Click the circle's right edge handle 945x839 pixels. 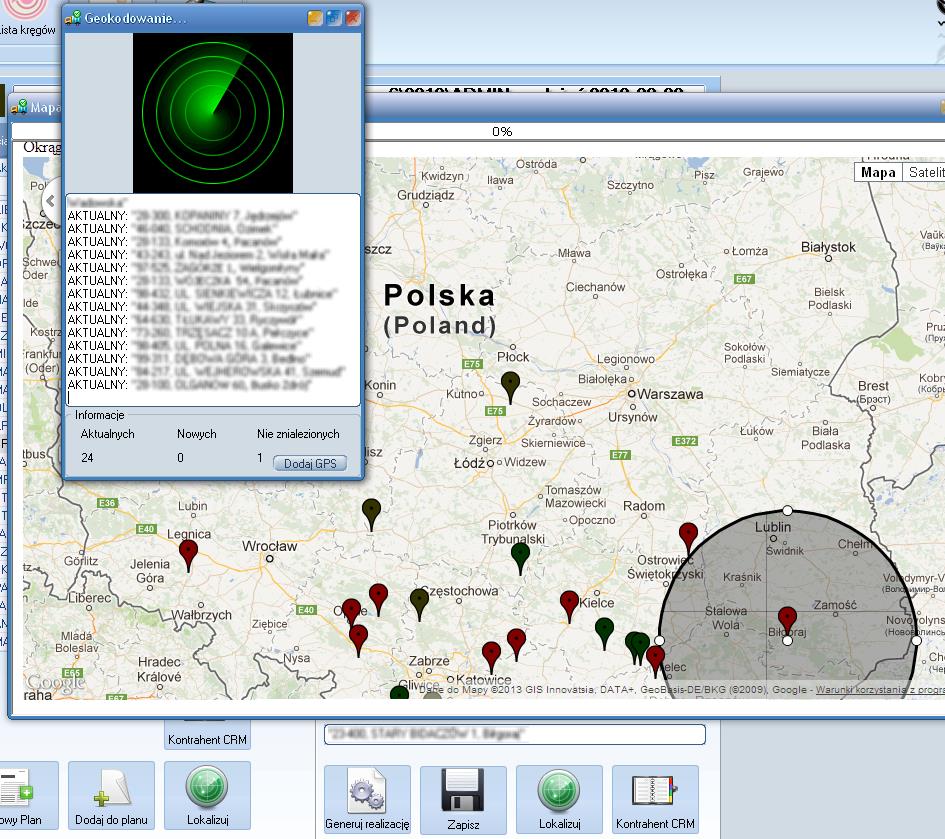pos(916,640)
